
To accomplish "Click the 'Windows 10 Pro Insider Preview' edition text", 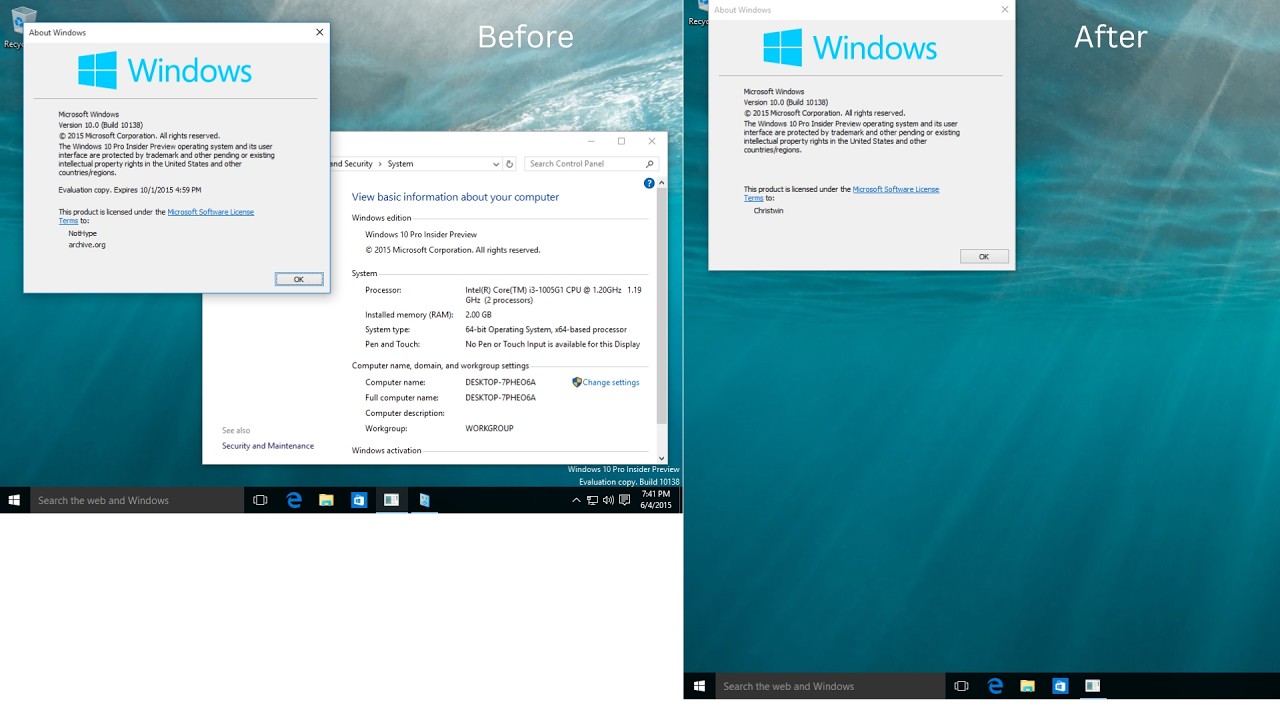I will (421, 234).
